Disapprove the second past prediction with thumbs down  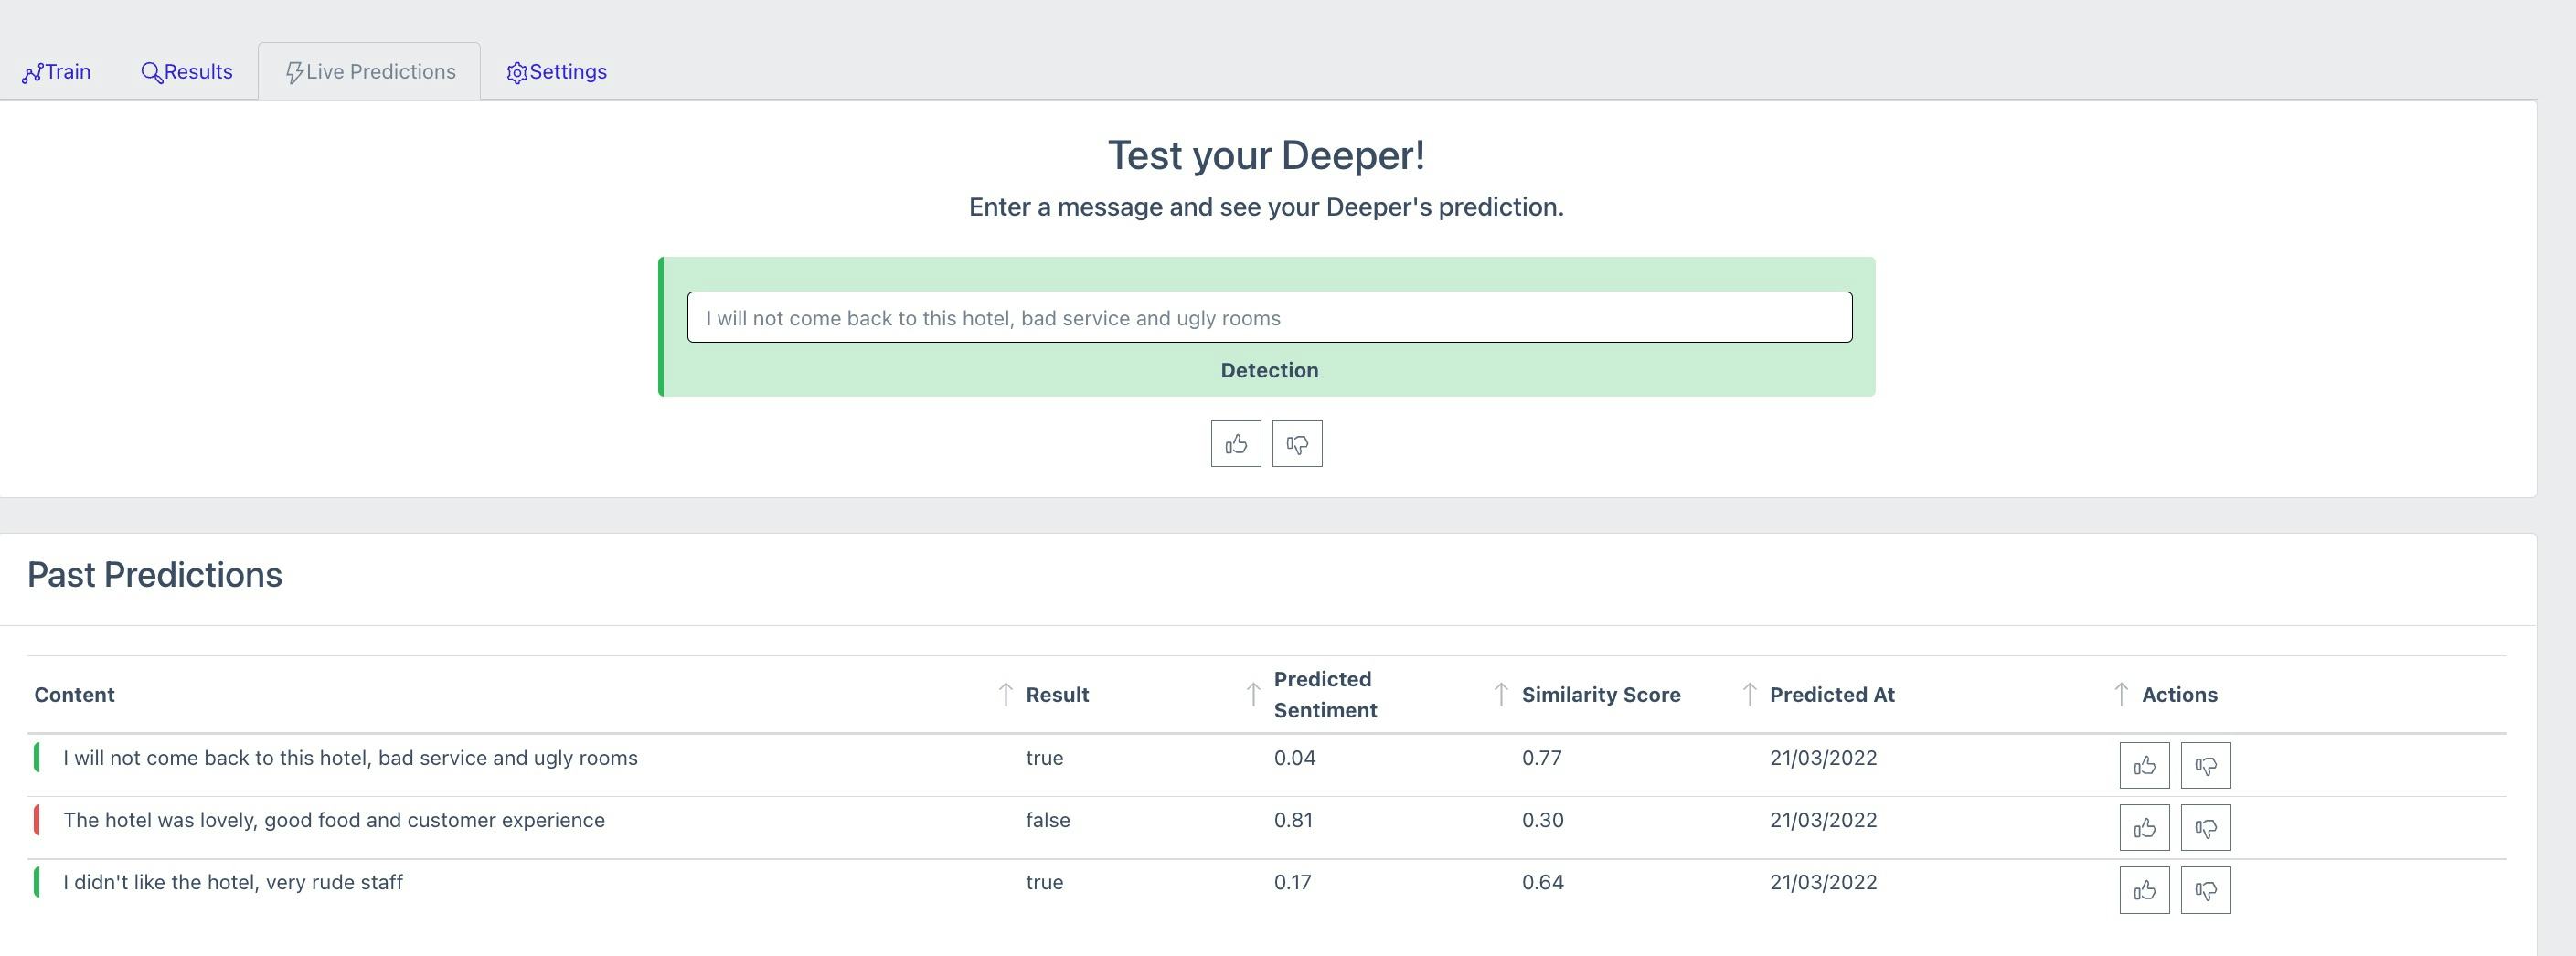click(x=2206, y=827)
